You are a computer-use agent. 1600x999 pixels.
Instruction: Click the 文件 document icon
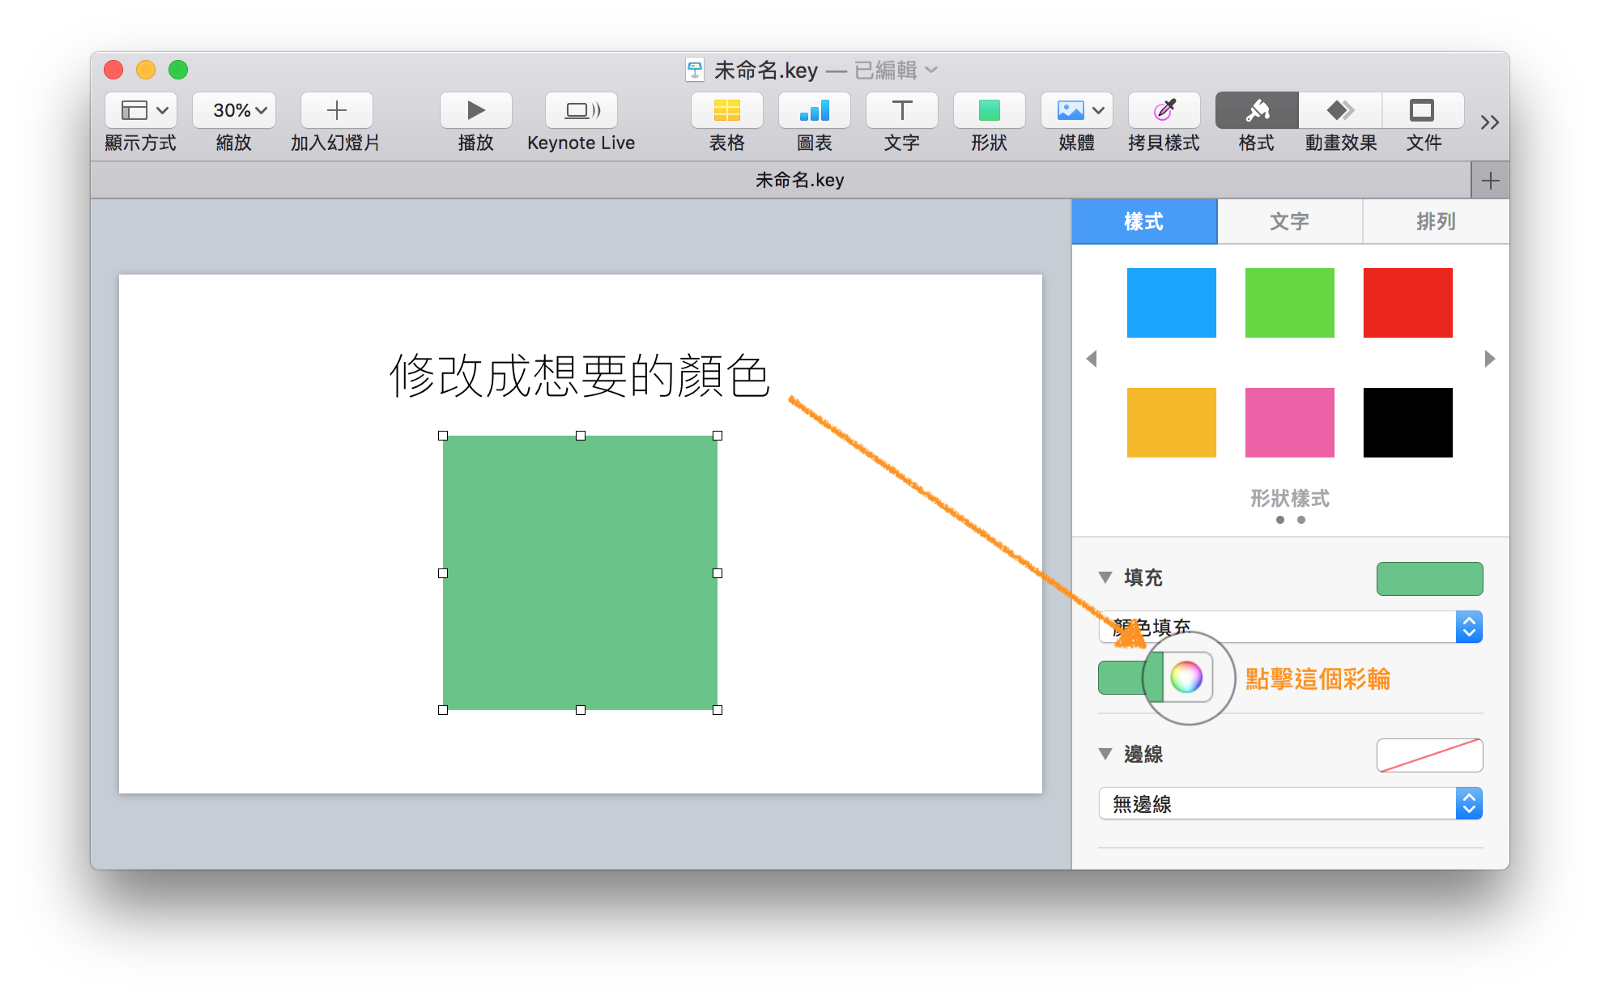pos(1423,110)
